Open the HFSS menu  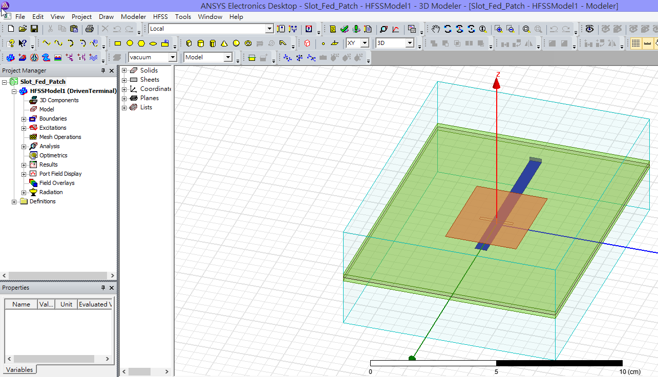tap(160, 17)
